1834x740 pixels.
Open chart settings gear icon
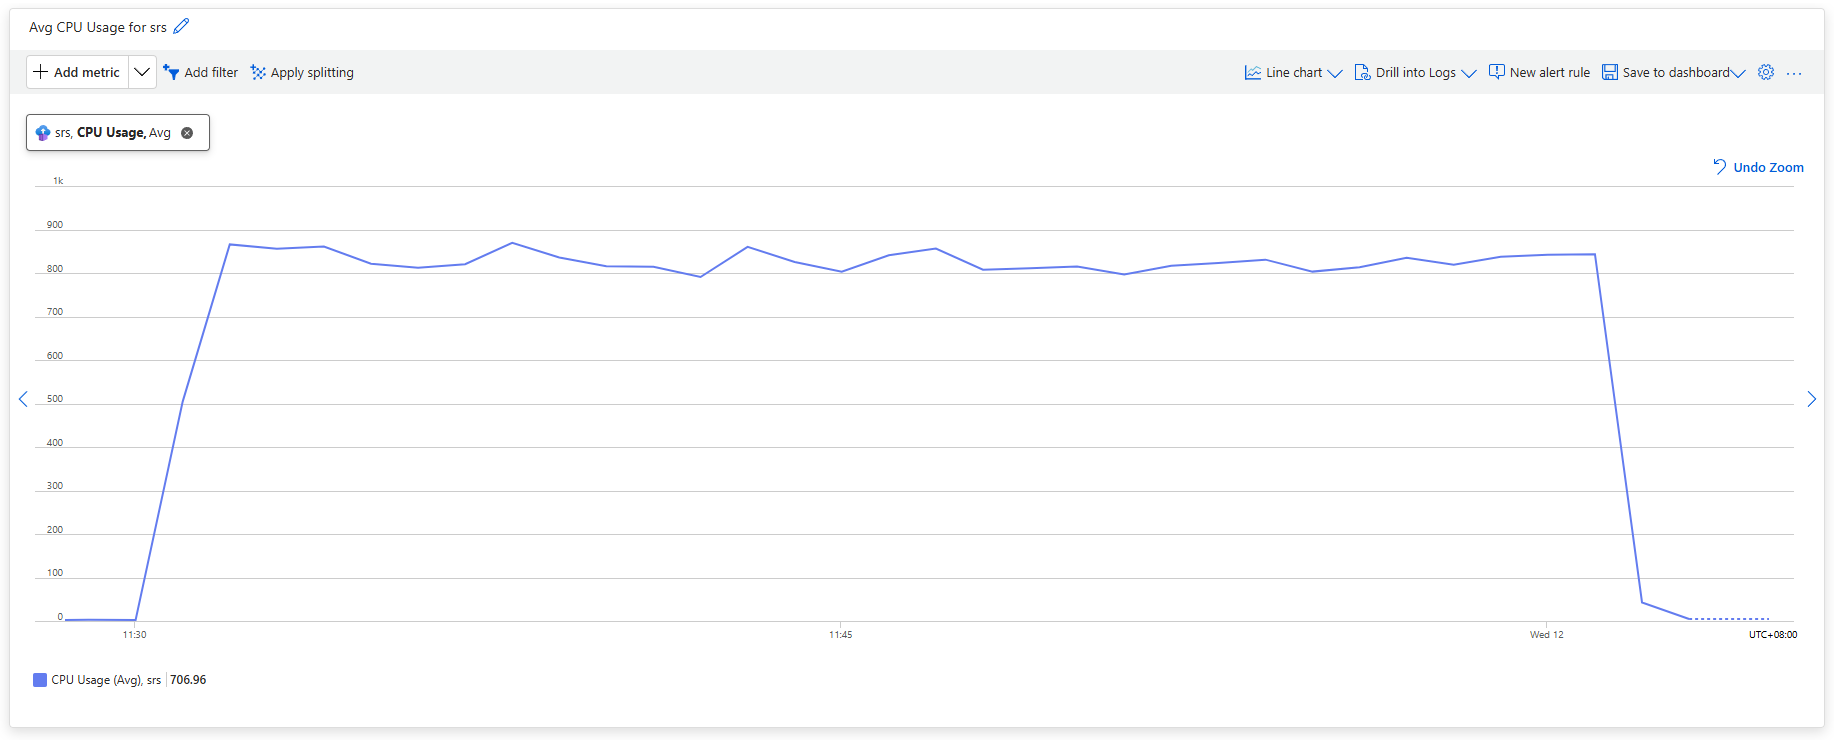pos(1766,72)
